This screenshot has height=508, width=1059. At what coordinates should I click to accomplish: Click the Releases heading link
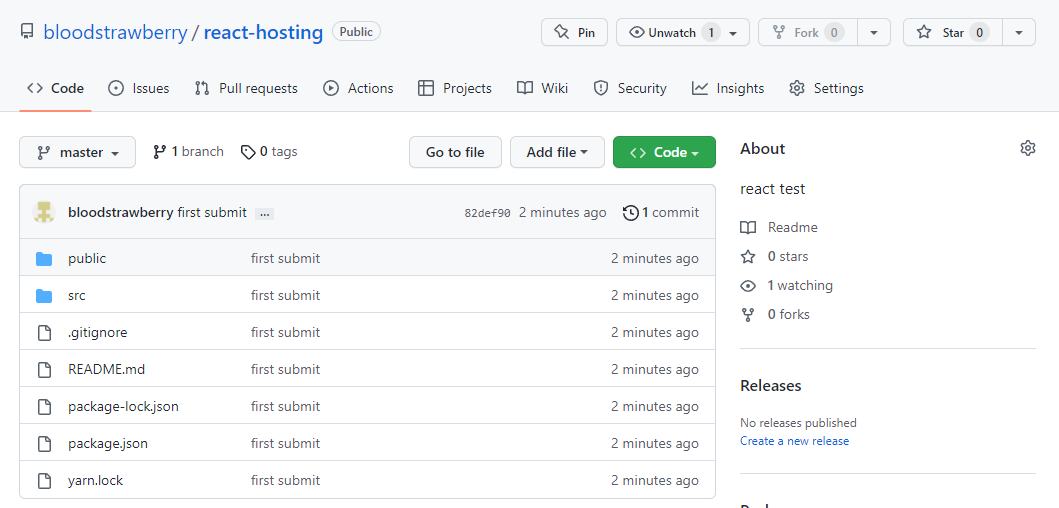click(771, 386)
